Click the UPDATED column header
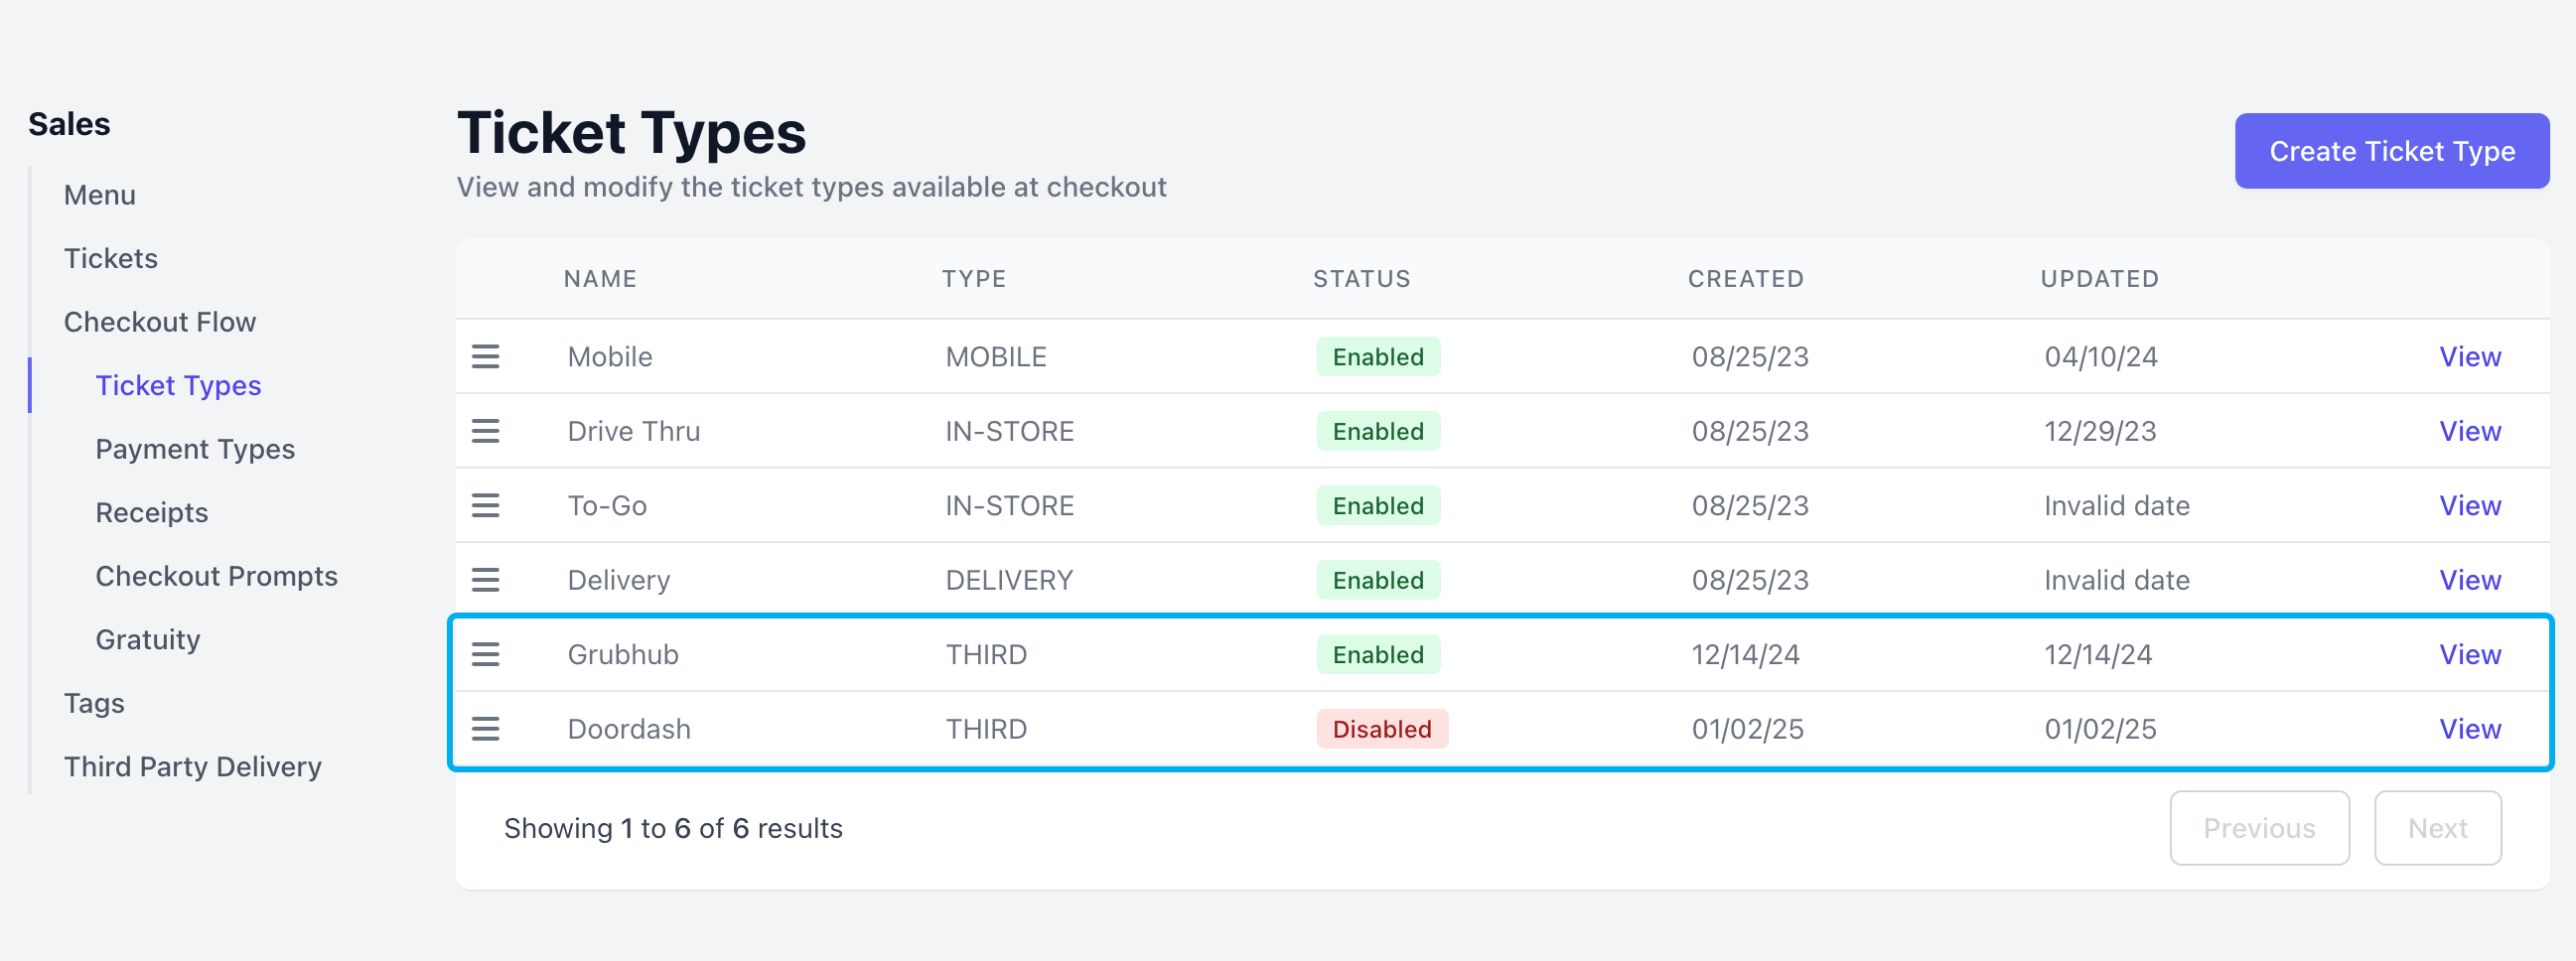The image size is (2576, 961). (x=2099, y=279)
